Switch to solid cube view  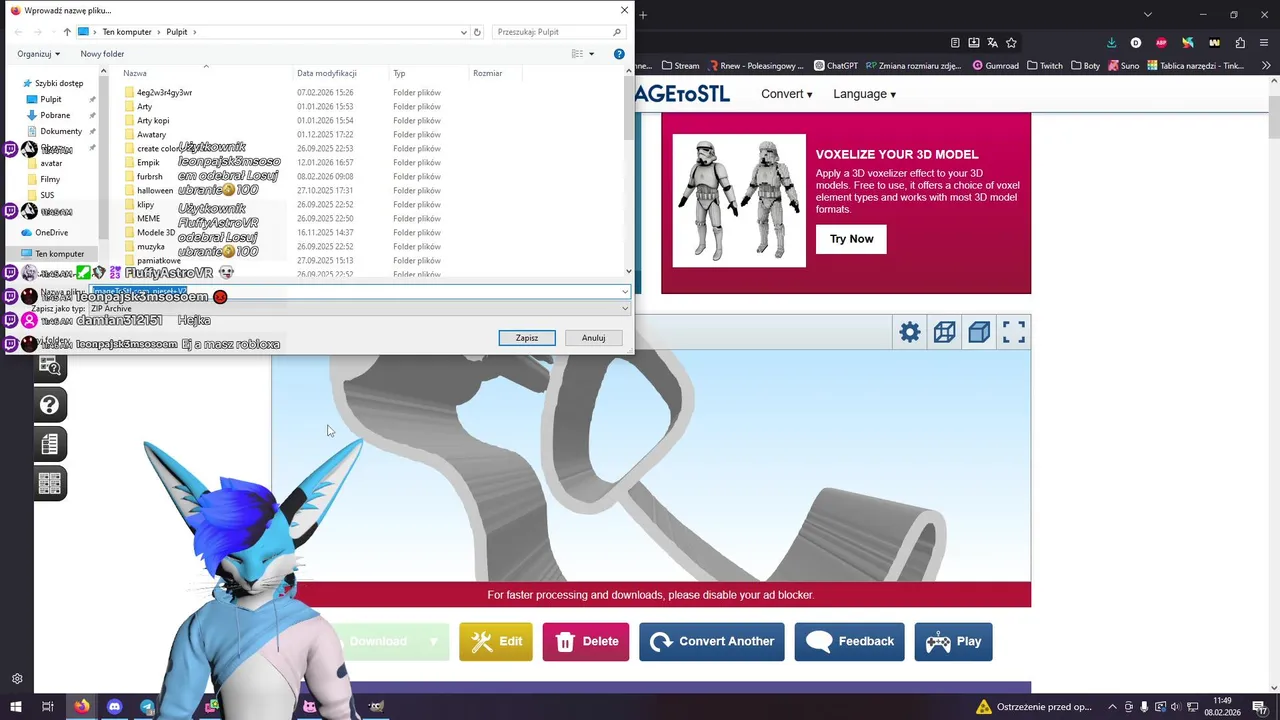coord(979,332)
